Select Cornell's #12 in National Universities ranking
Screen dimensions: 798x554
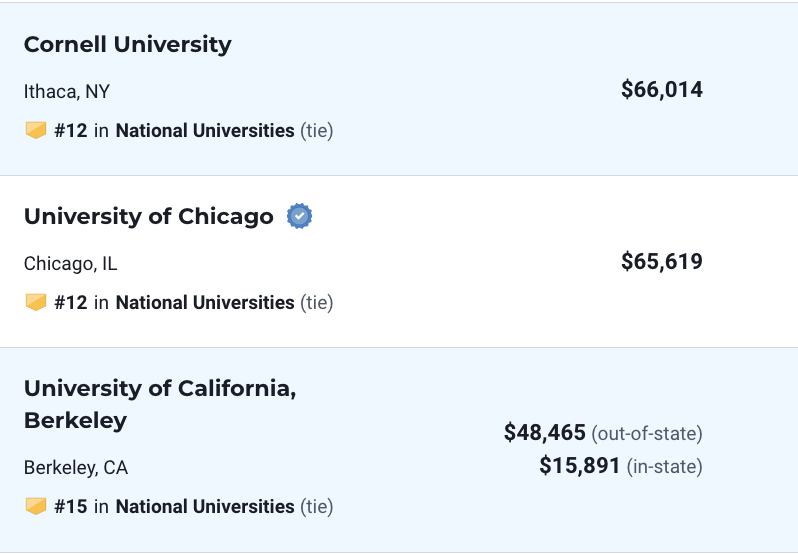[x=174, y=131]
